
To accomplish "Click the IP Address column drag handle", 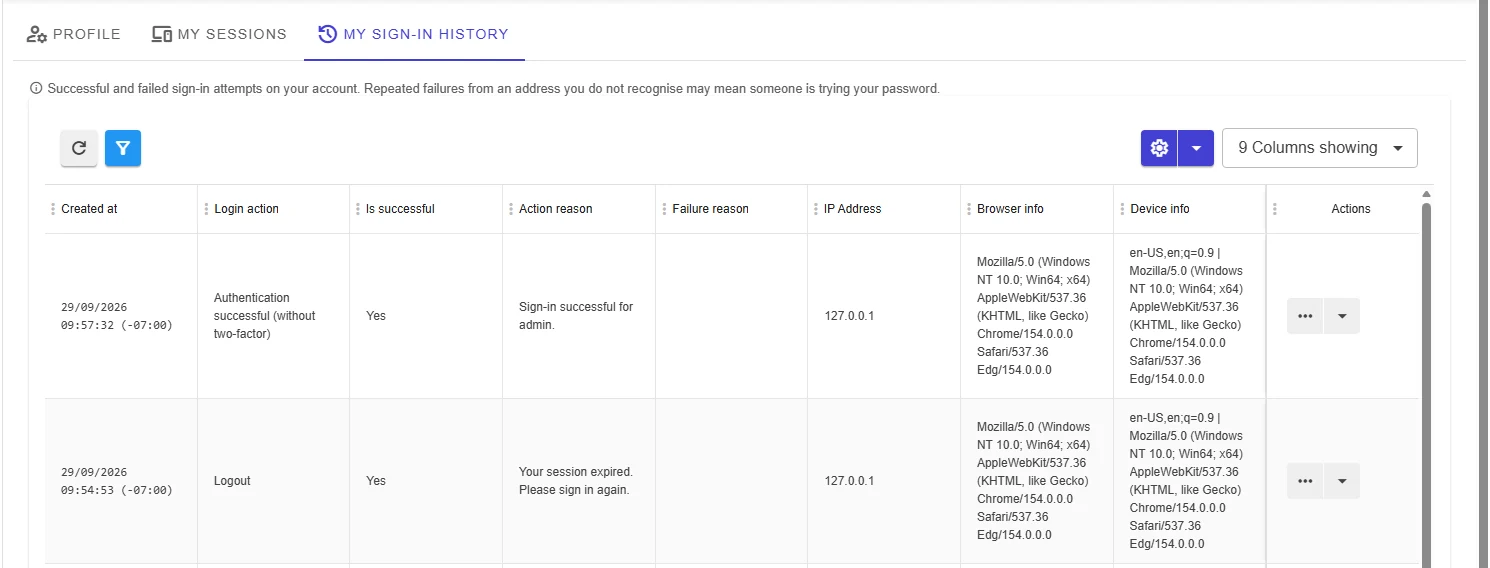I will pos(815,209).
